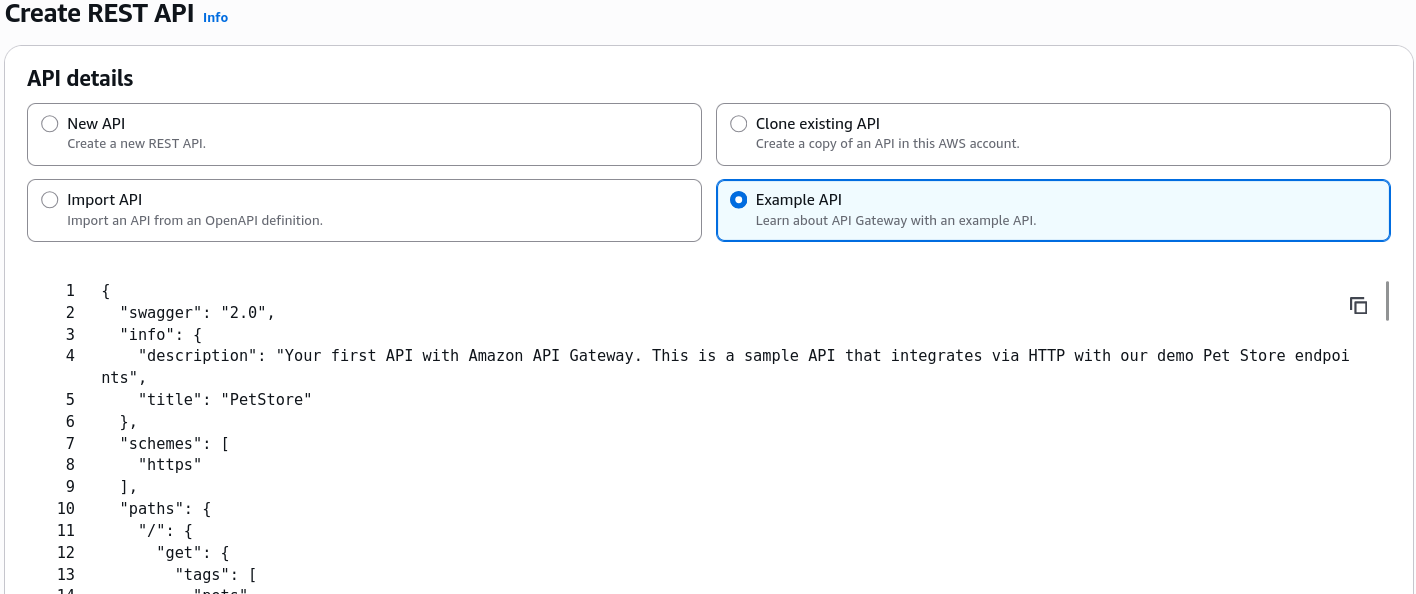Screen dimensions: 1416x594
Task: Select the New API radio option
Action: click(x=50, y=124)
